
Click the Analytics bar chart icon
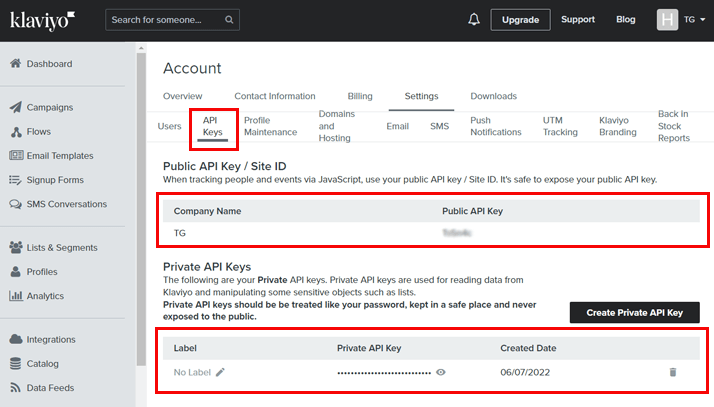pyautogui.click(x=16, y=296)
